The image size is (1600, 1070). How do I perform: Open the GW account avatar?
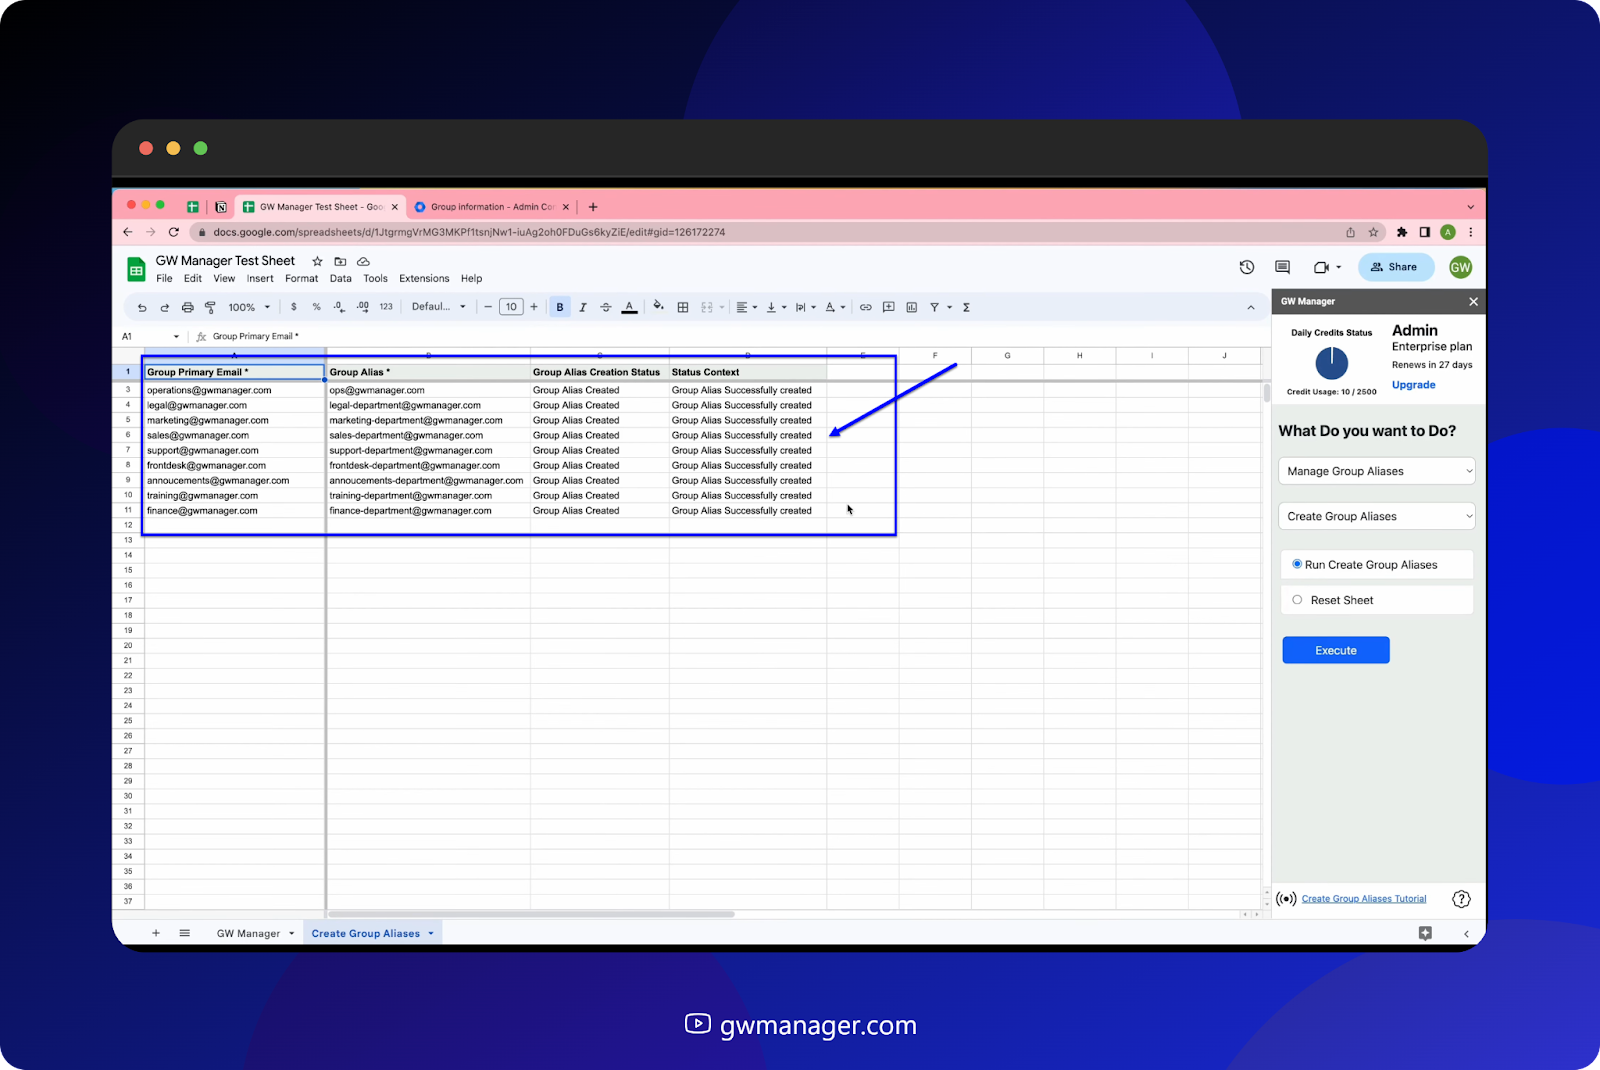coord(1460,267)
